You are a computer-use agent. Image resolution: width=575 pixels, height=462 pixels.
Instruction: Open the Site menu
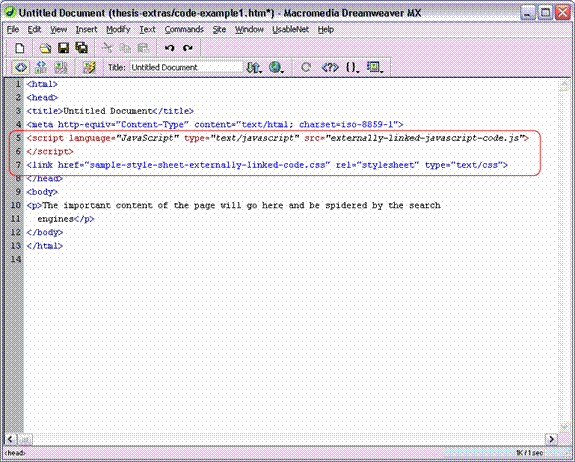click(219, 30)
